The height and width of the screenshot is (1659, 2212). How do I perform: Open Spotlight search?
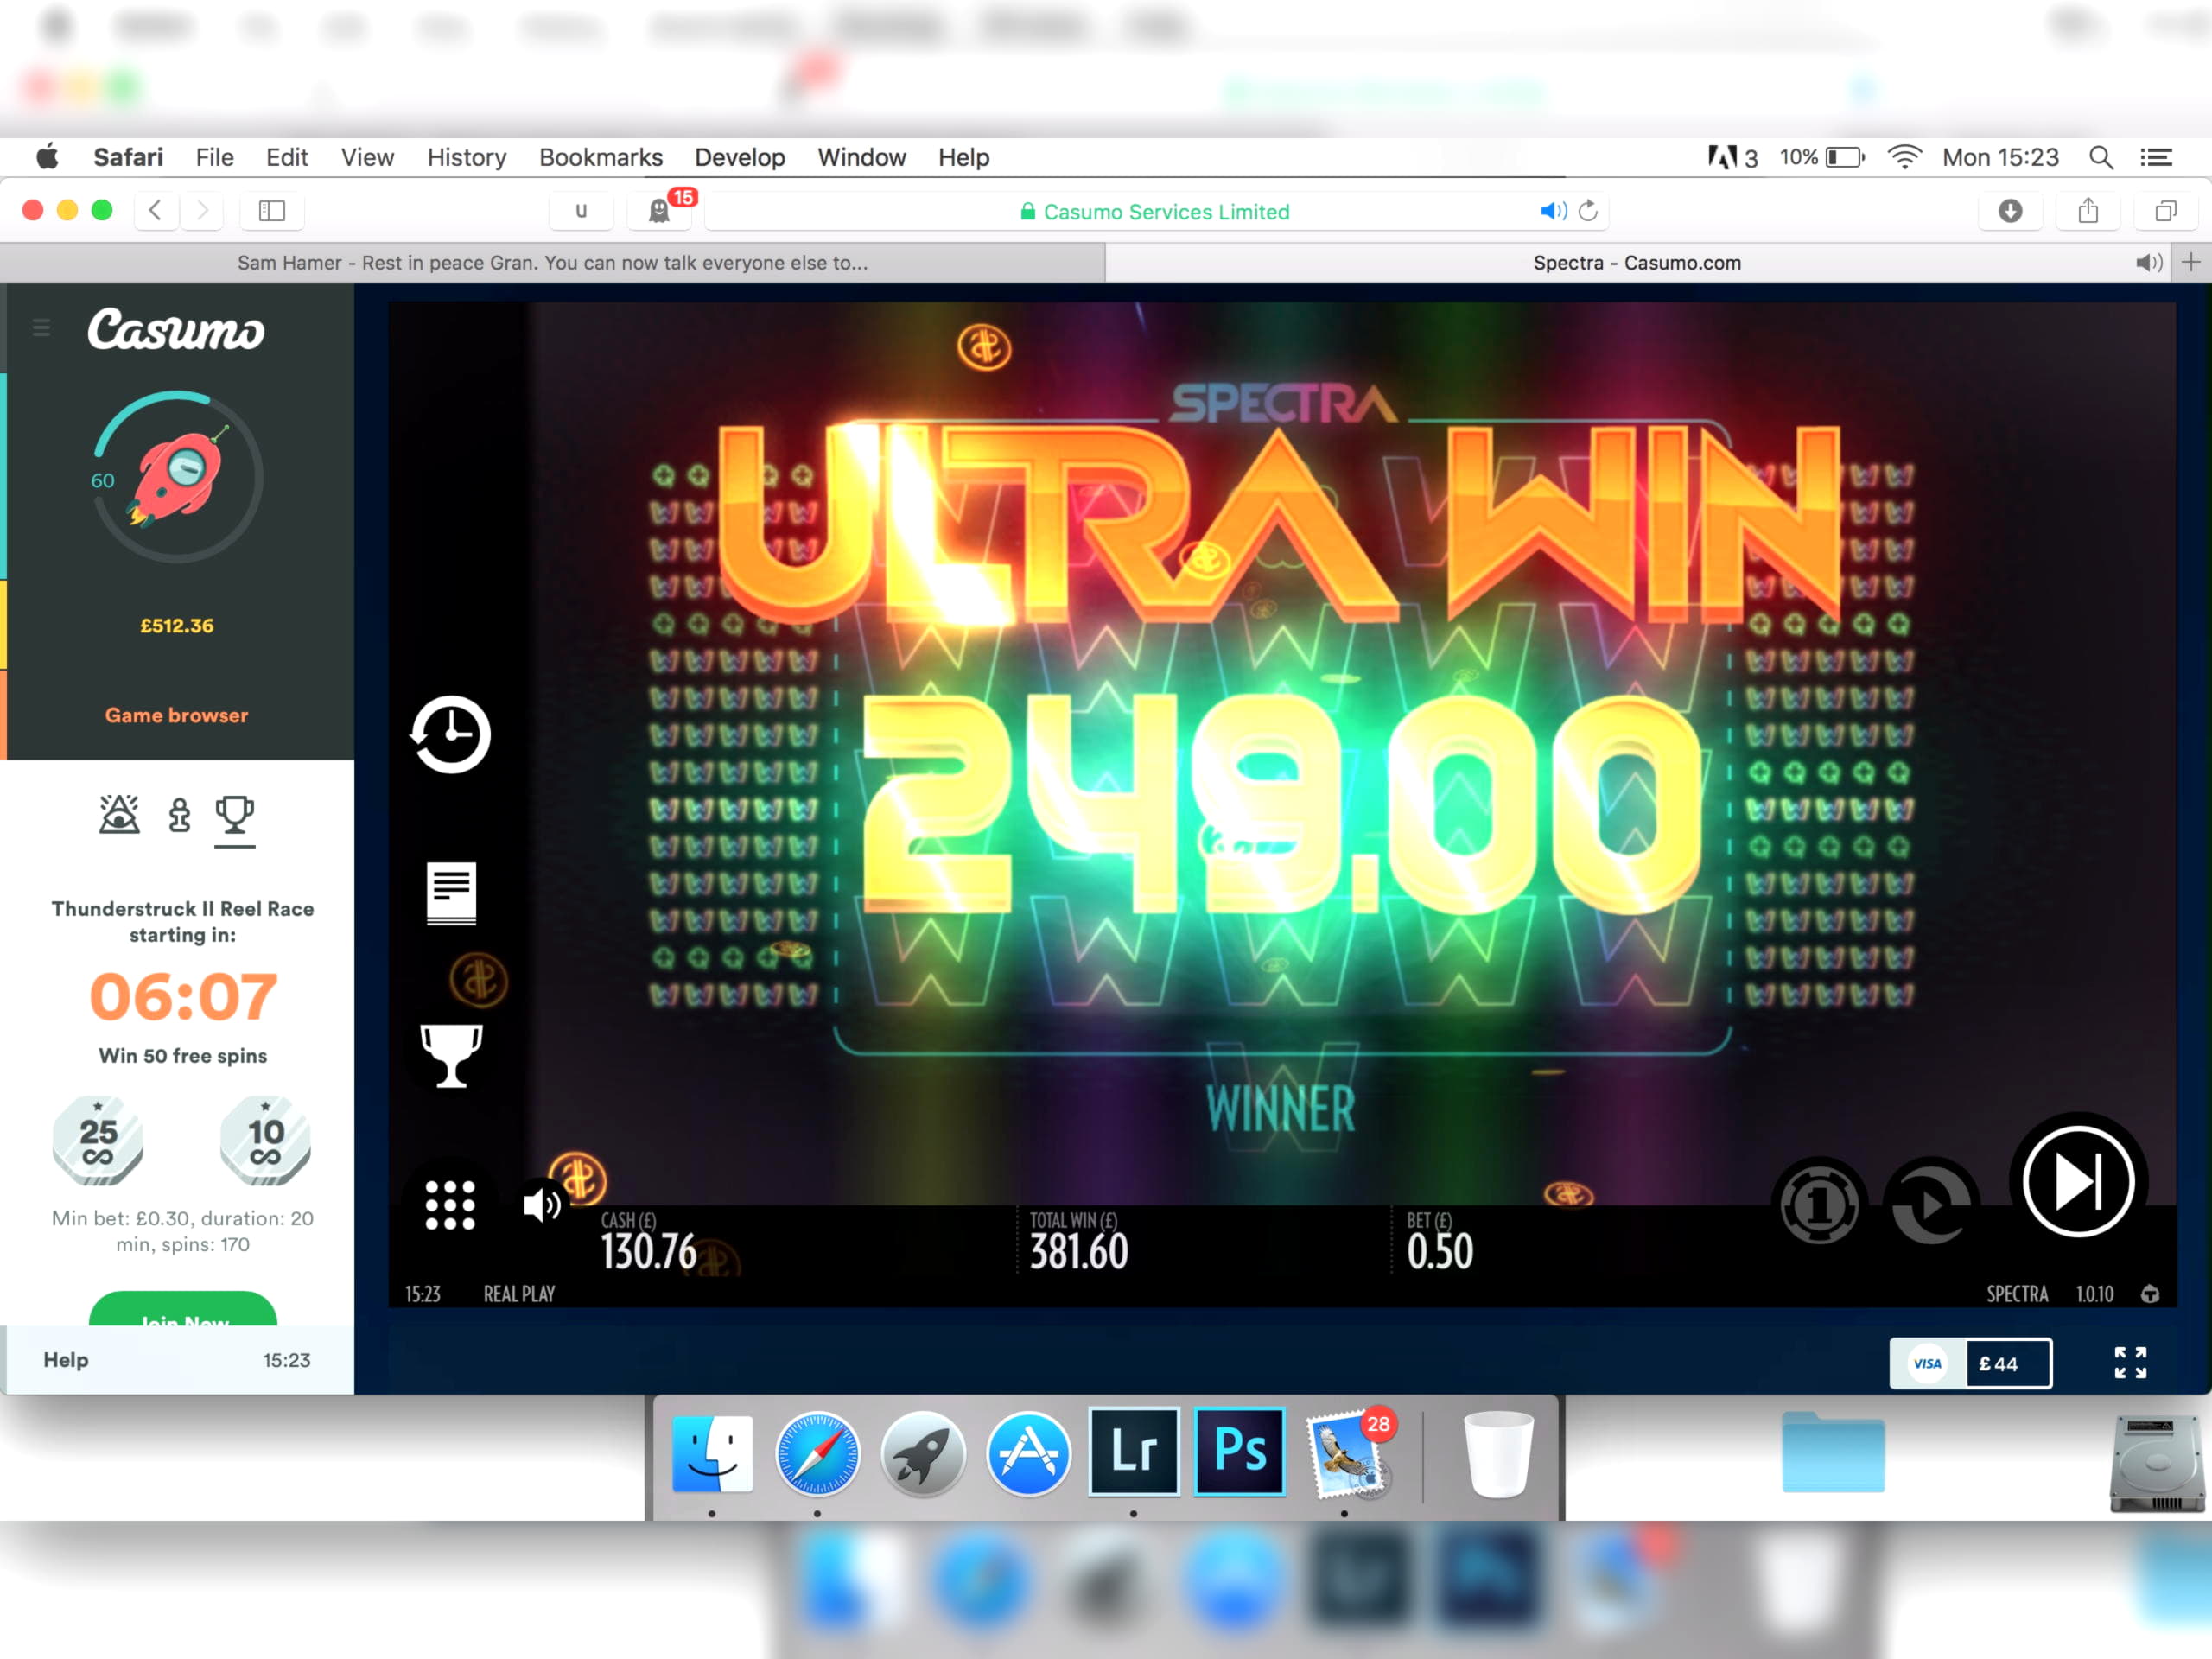click(x=2100, y=157)
